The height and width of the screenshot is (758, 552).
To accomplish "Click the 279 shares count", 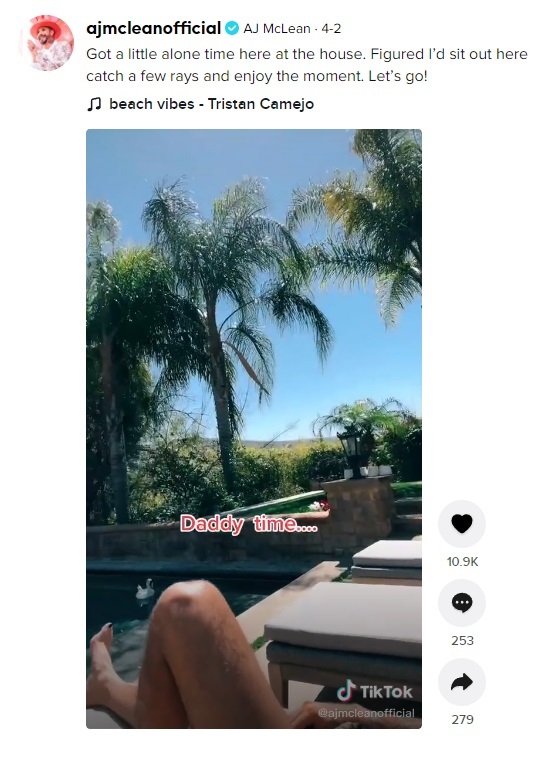I will 462,720.
